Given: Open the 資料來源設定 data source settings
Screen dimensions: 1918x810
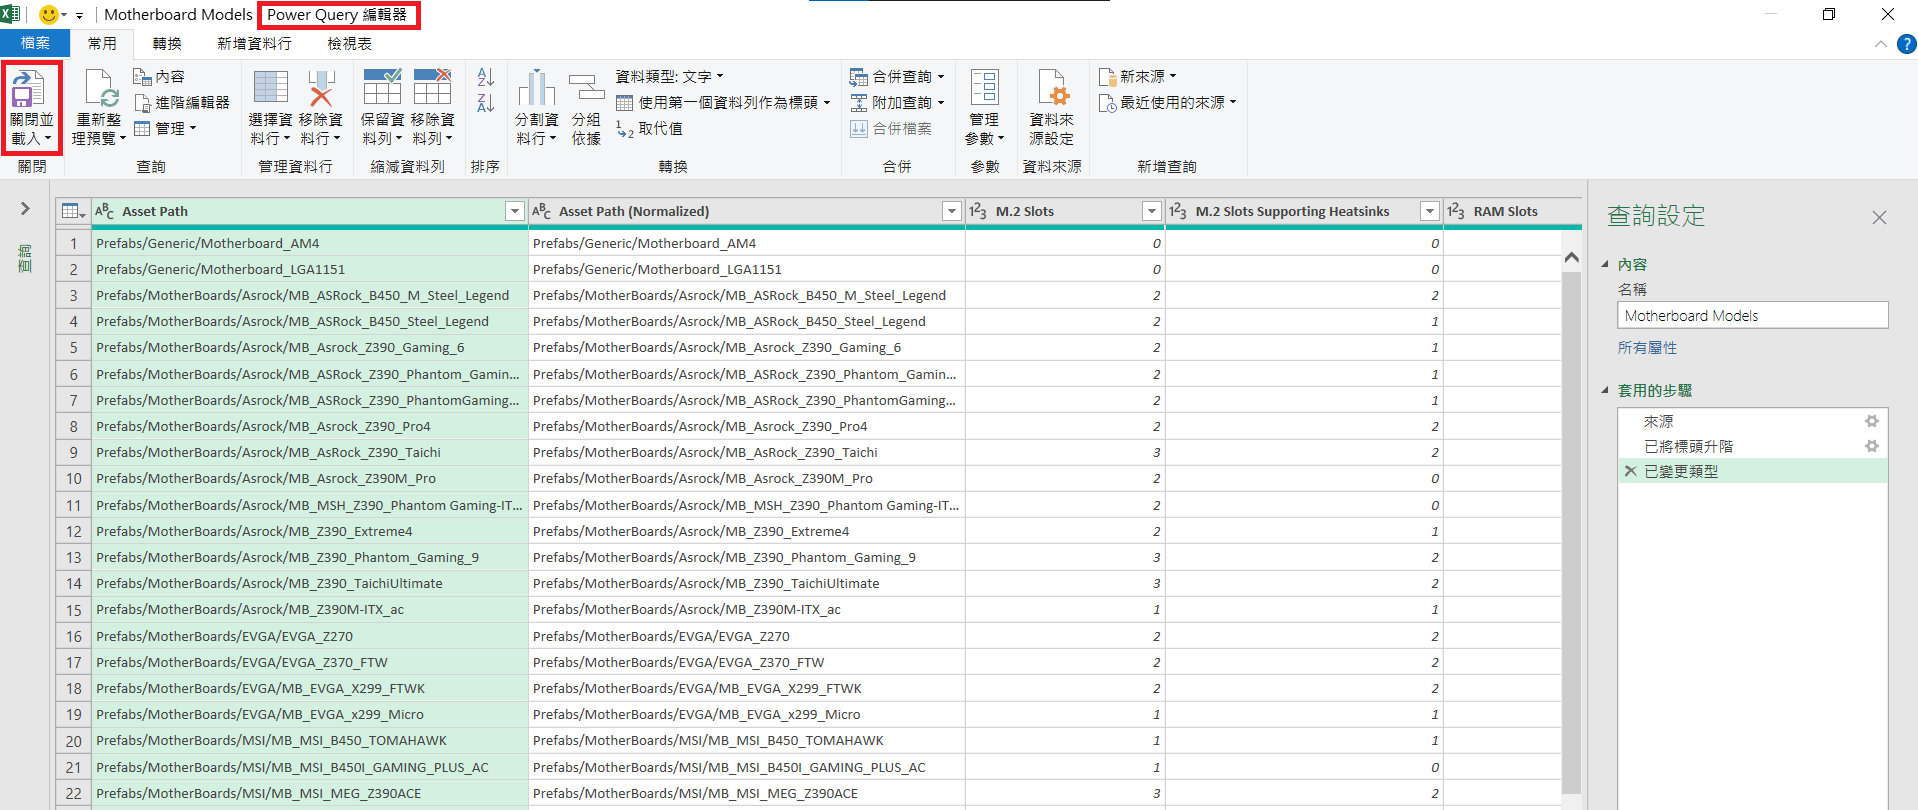Looking at the screenshot, I should (1052, 89).
